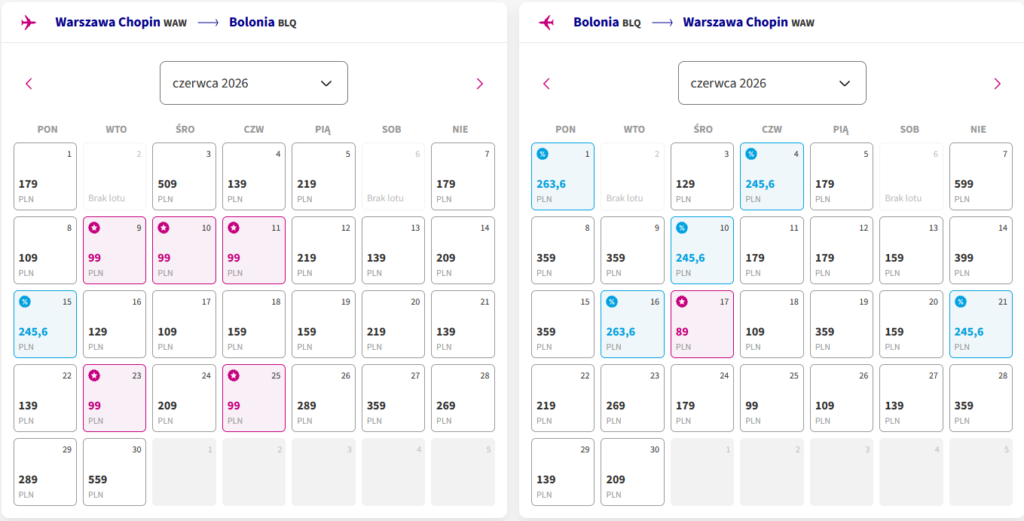Click the percent icon on June 21 return

[x=959, y=301]
